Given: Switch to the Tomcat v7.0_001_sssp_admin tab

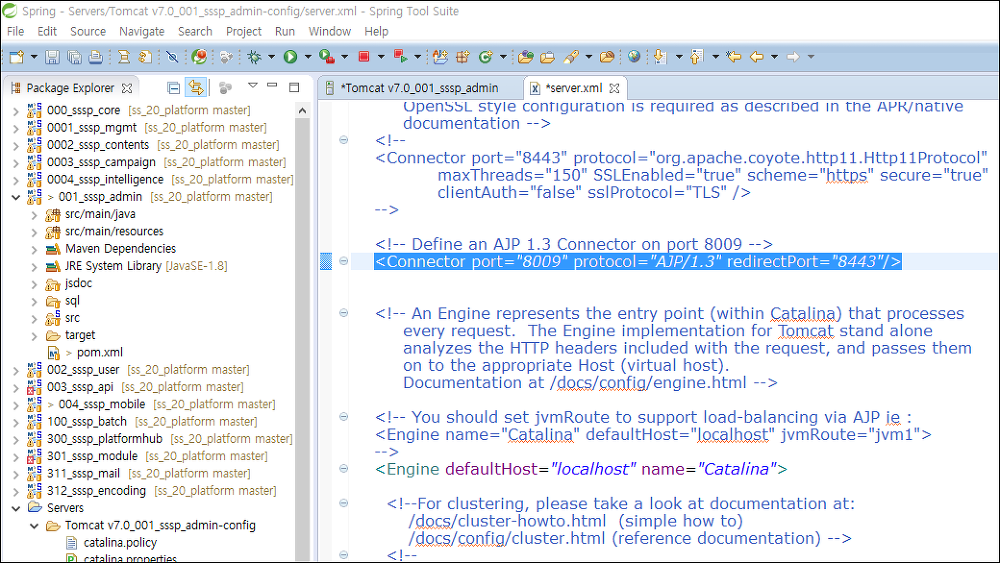Looking at the screenshot, I should [419, 88].
